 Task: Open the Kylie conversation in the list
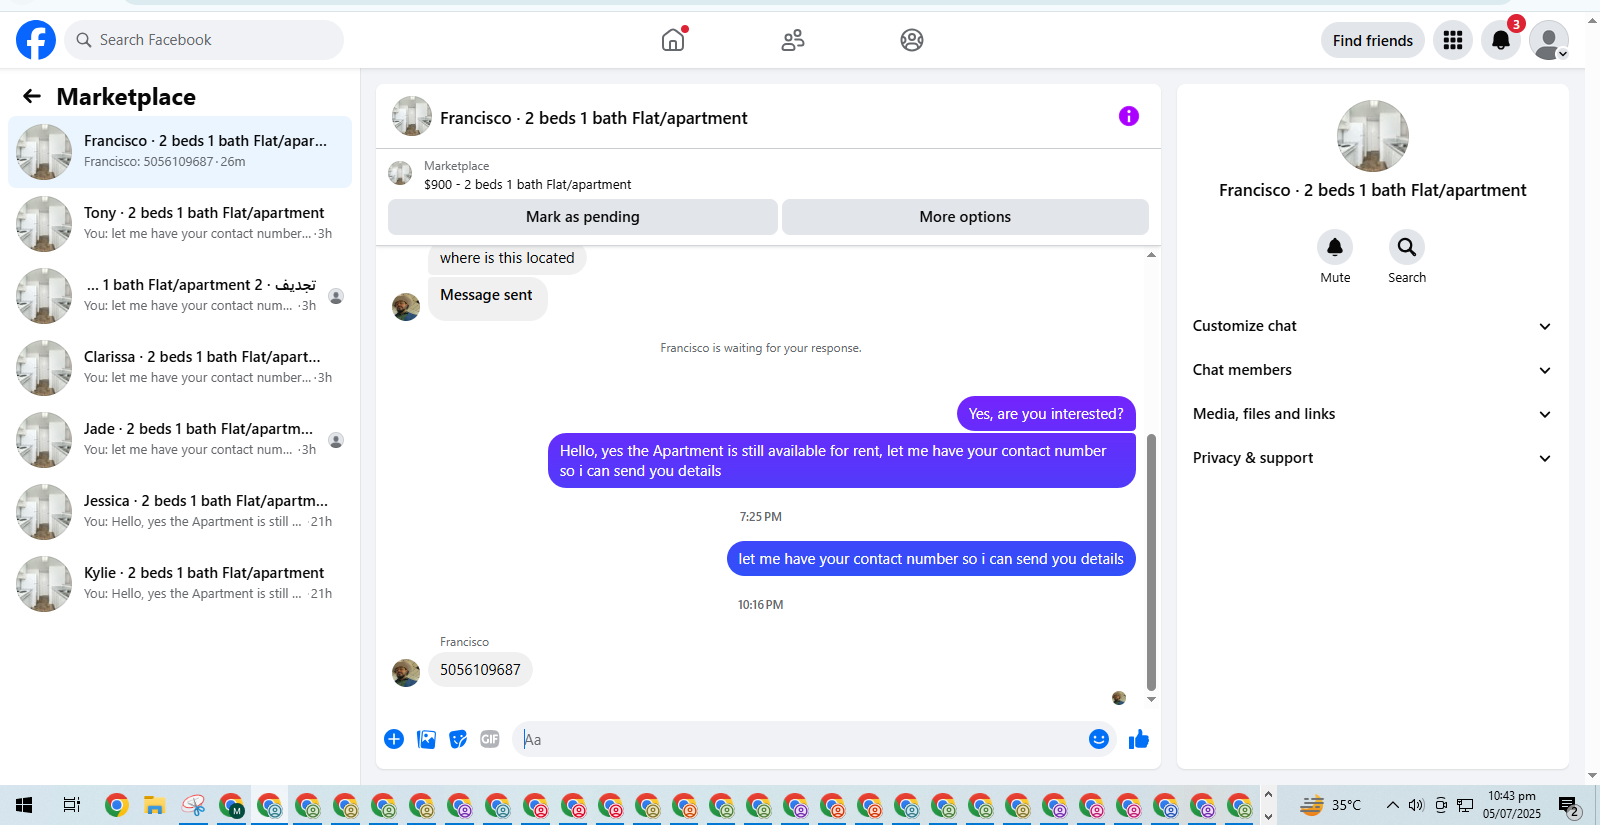click(x=180, y=584)
